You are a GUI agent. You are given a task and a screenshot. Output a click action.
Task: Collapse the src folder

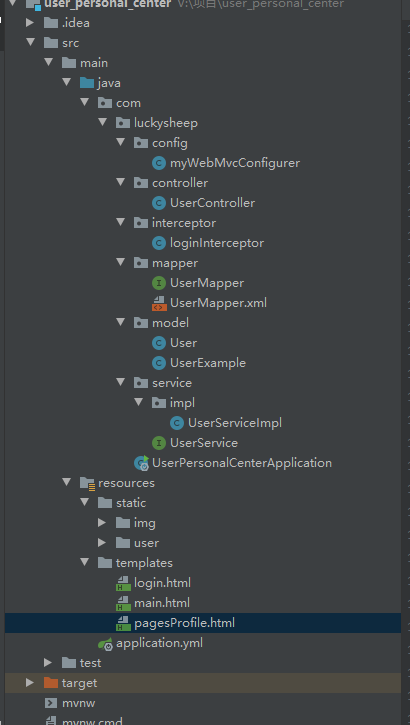[31, 42]
